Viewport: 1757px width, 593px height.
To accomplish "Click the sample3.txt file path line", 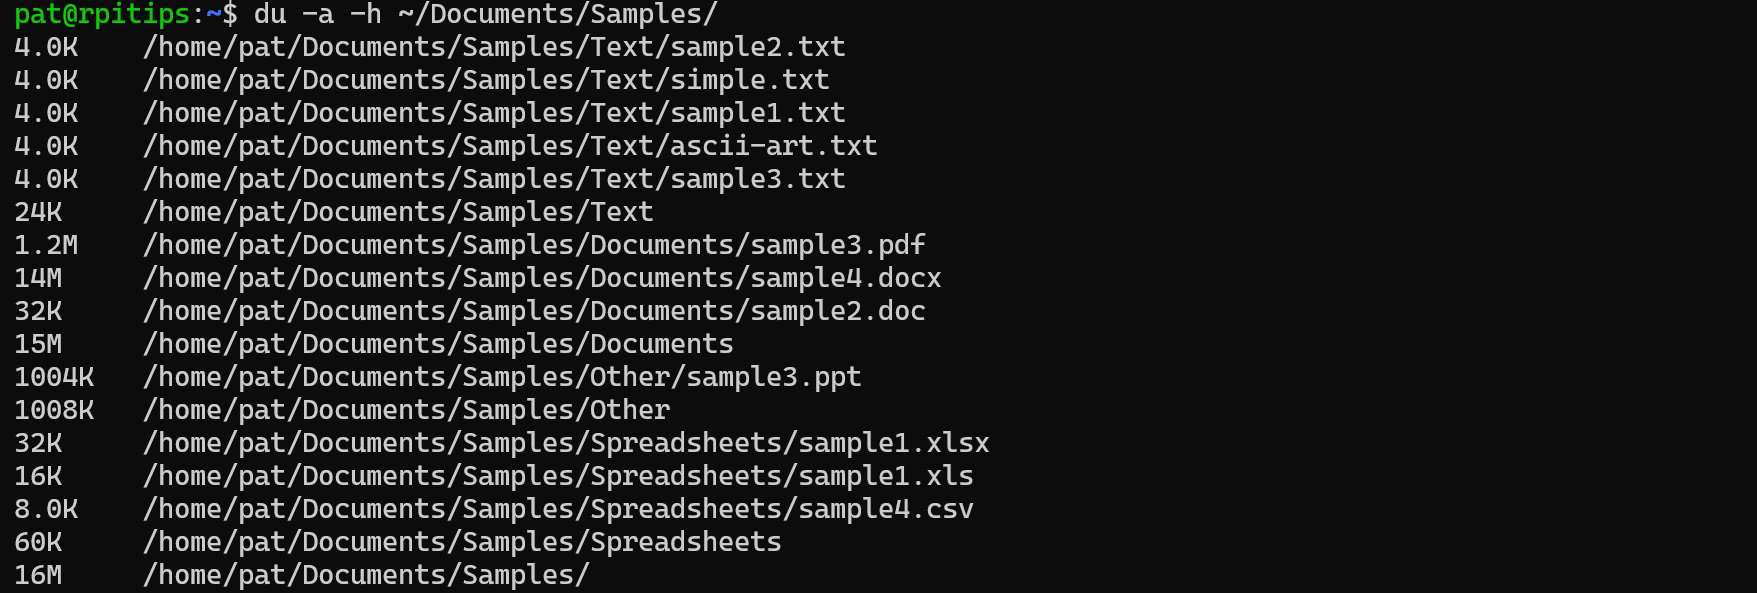I will click(494, 179).
